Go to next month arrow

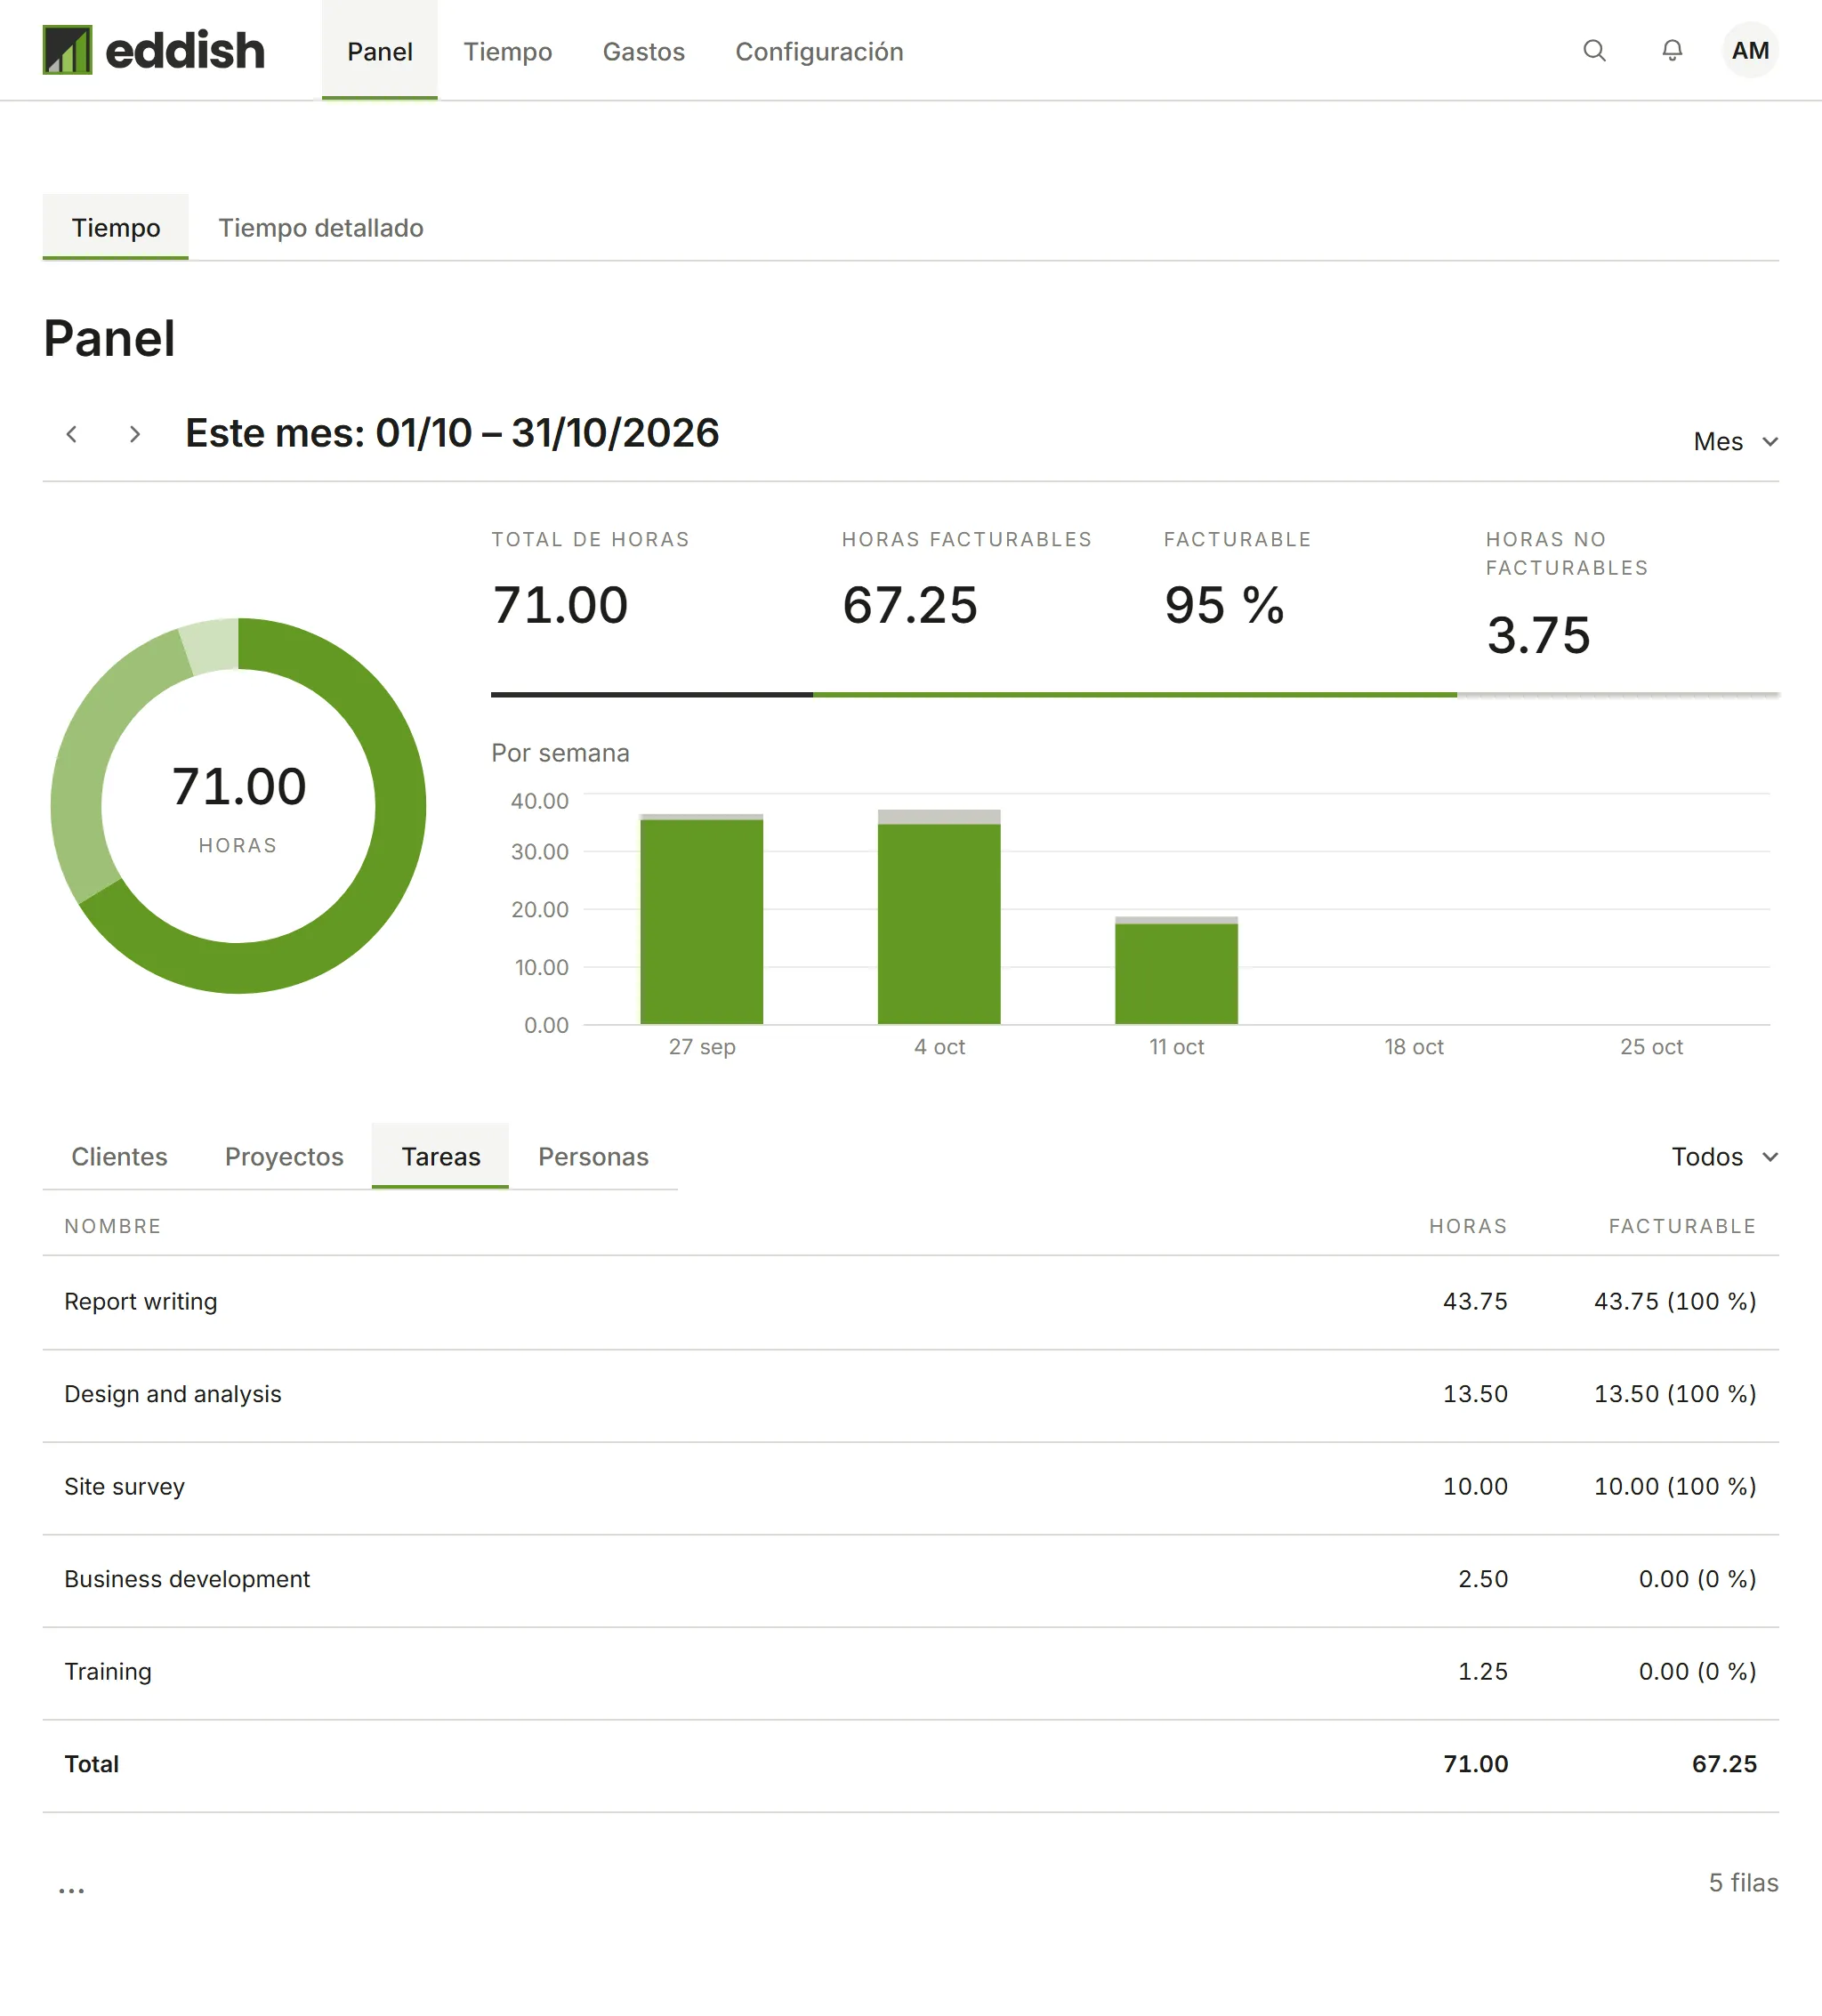pos(134,434)
